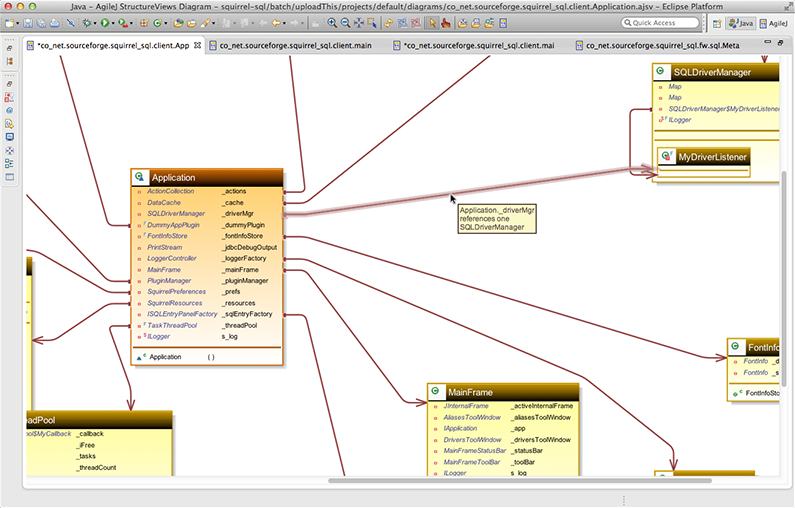Open the Back history dropdown arrow
Viewport: 795px width, 508px height.
pos(284,23)
